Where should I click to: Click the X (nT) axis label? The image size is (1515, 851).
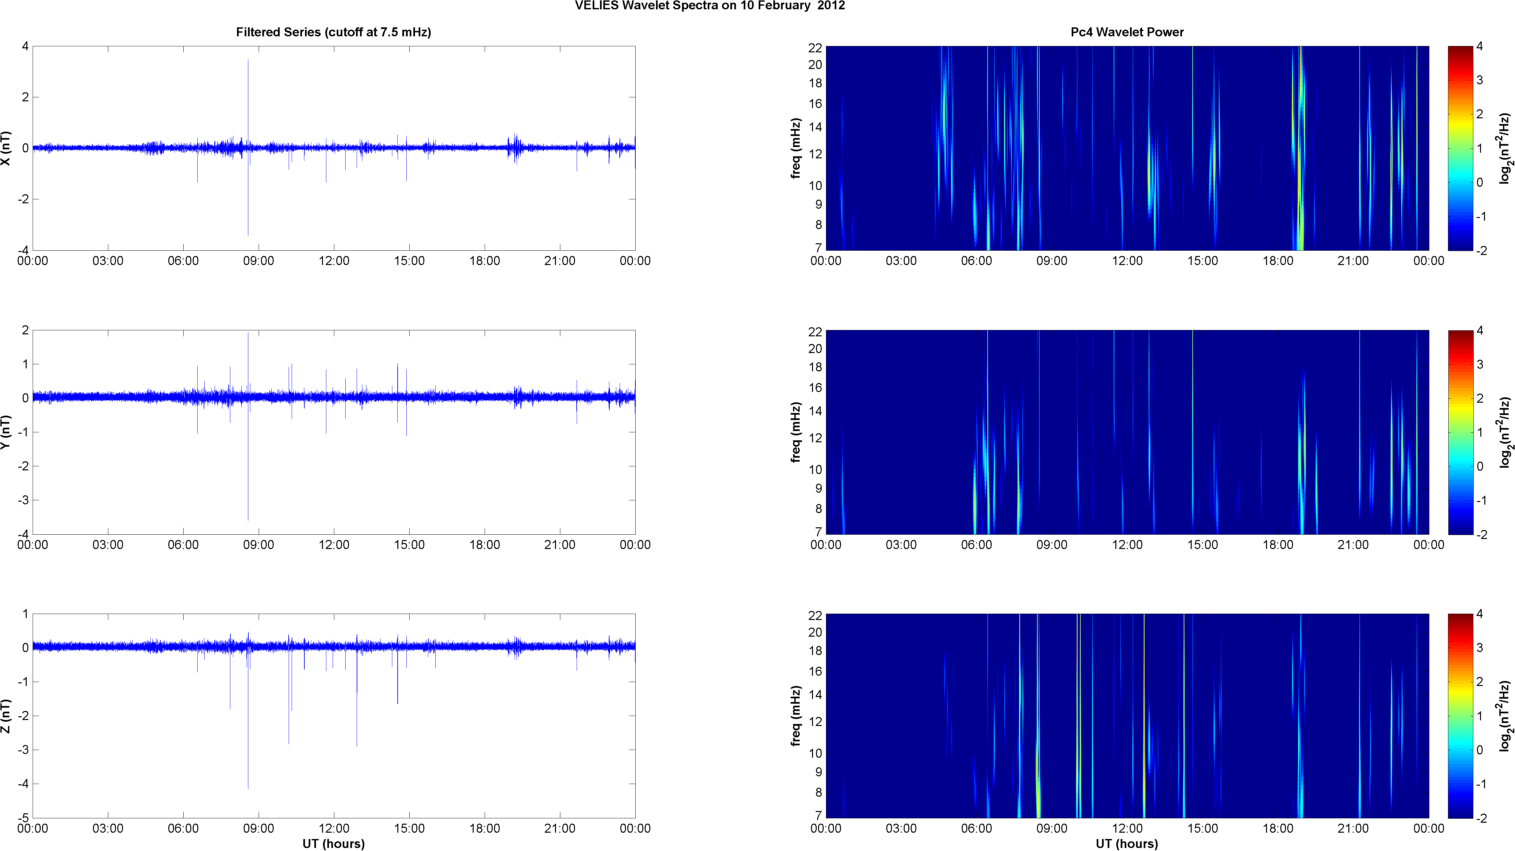pyautogui.click(x=7, y=148)
